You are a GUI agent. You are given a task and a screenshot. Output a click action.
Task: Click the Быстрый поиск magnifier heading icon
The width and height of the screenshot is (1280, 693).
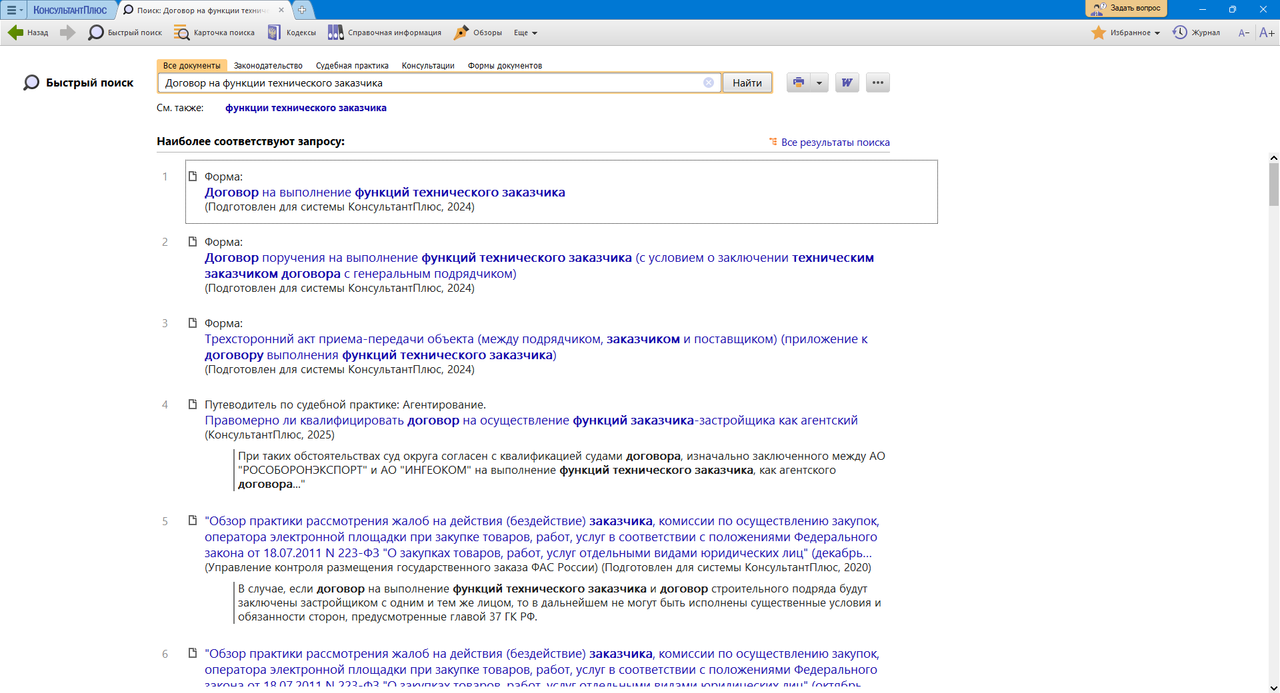pos(32,83)
